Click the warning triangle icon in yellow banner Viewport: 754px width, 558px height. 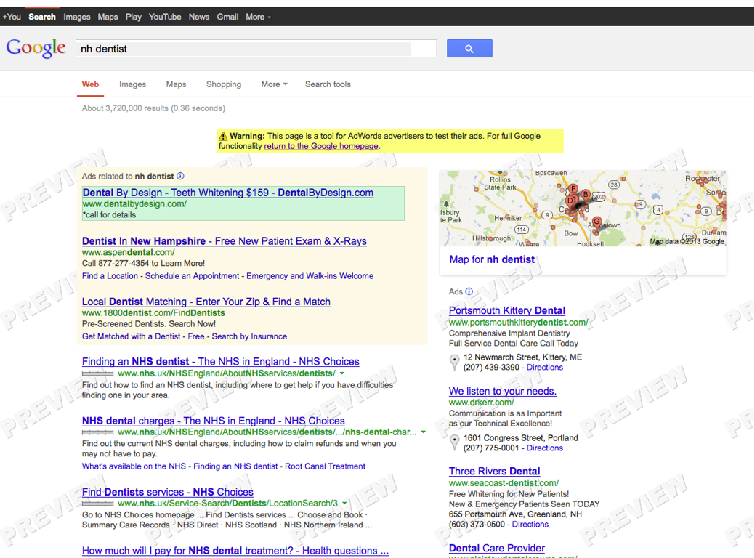tap(223, 136)
